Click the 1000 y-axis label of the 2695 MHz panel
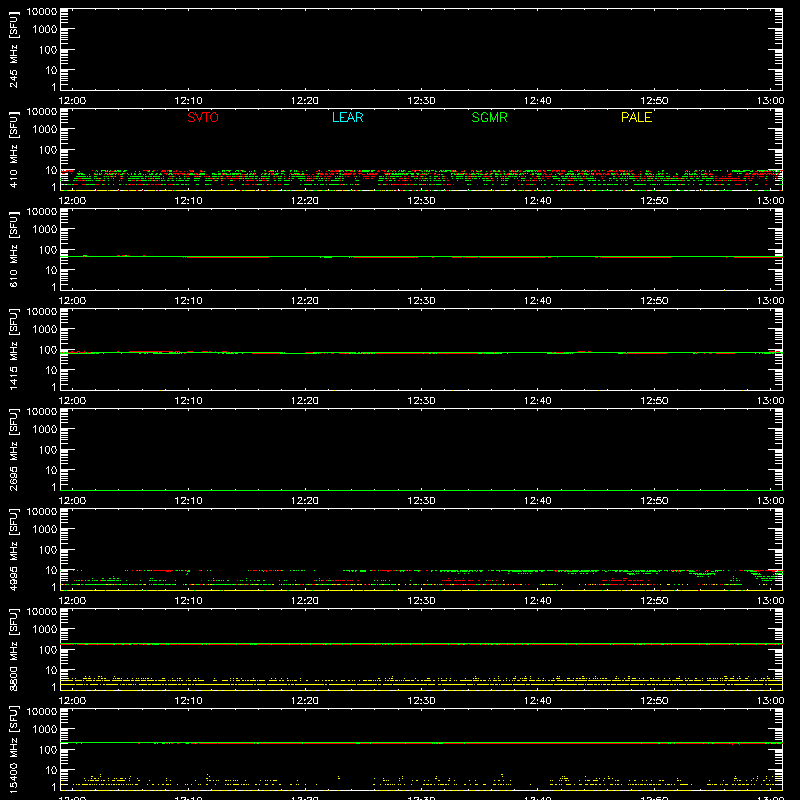Screen dimensions: 800x800 click(x=45, y=430)
